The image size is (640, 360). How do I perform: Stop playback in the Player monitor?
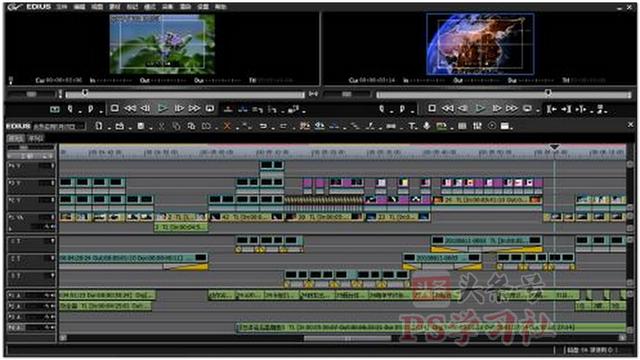[115, 108]
